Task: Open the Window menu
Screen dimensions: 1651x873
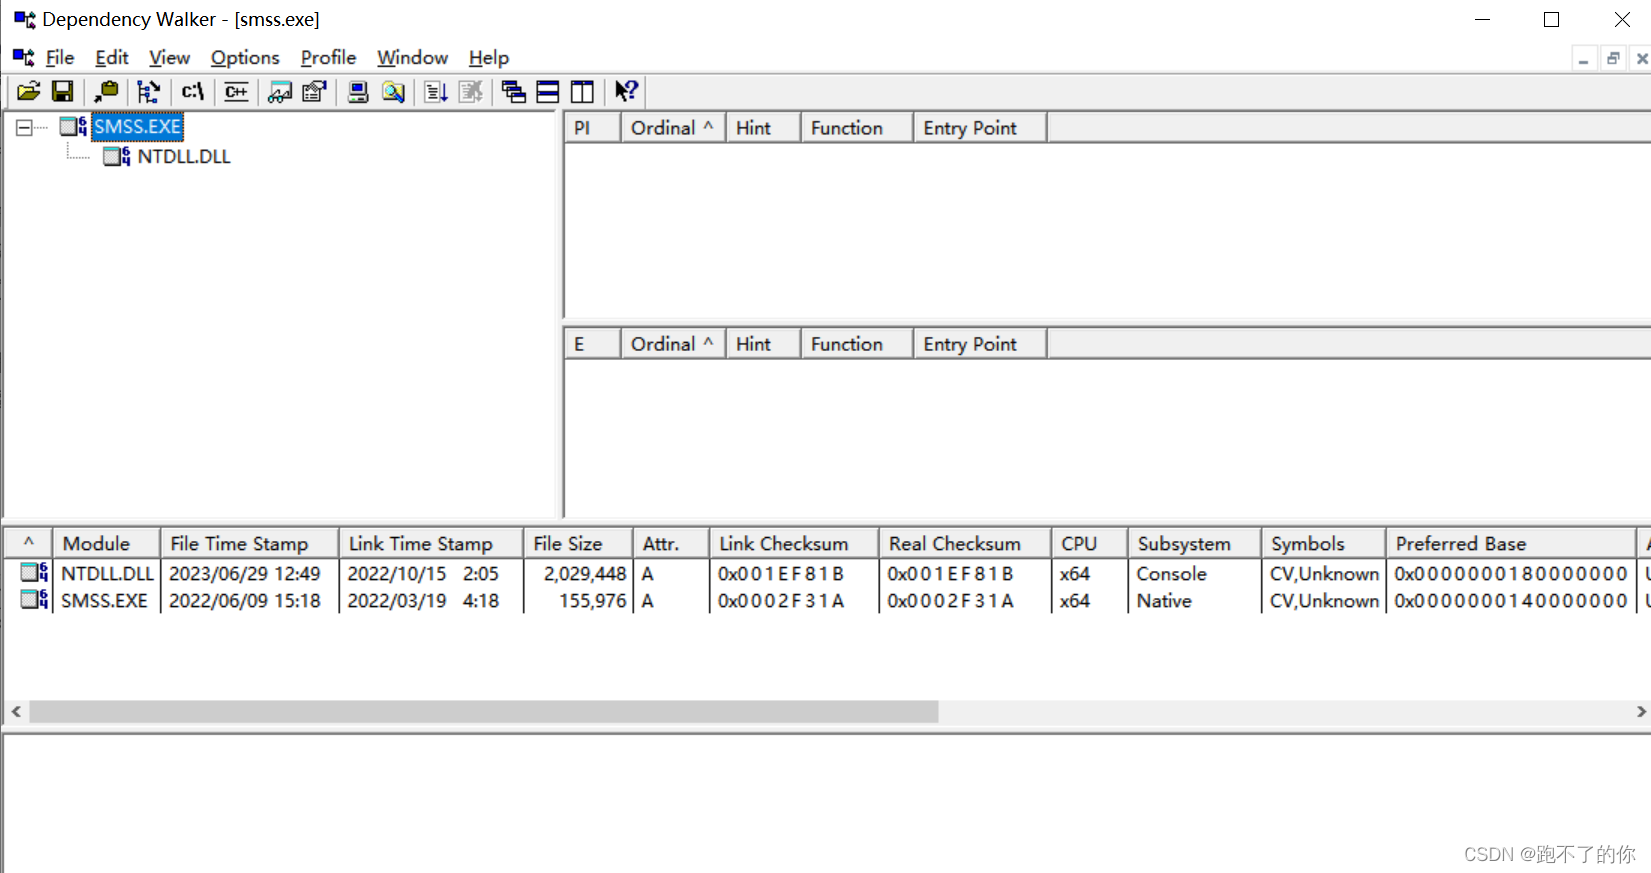Action: point(412,57)
